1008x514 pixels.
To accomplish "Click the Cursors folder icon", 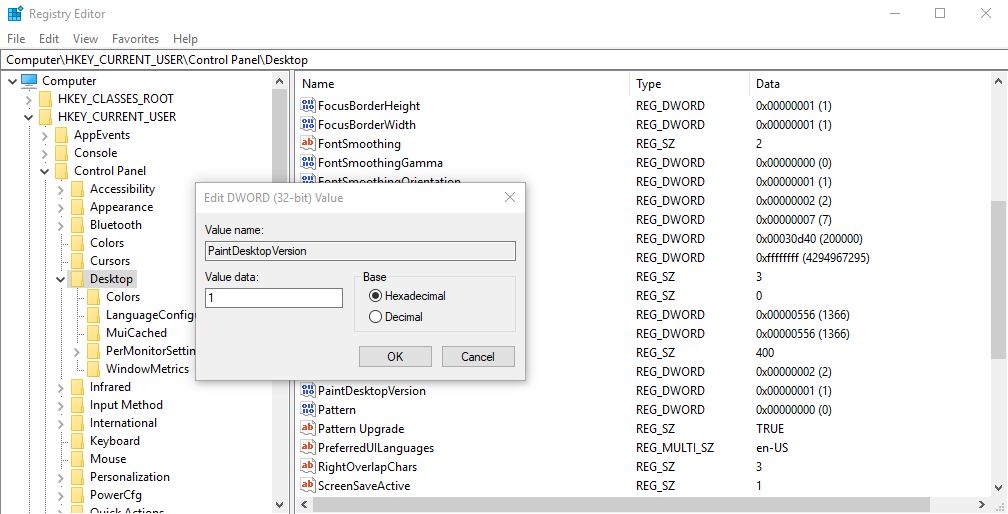I will click(x=77, y=261).
